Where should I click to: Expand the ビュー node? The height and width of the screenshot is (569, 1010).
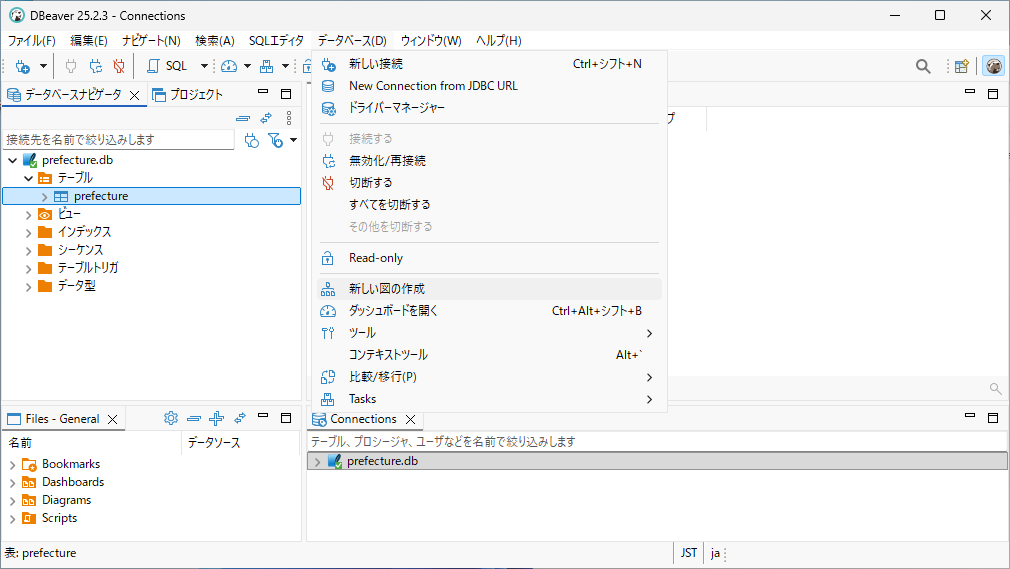coord(28,215)
